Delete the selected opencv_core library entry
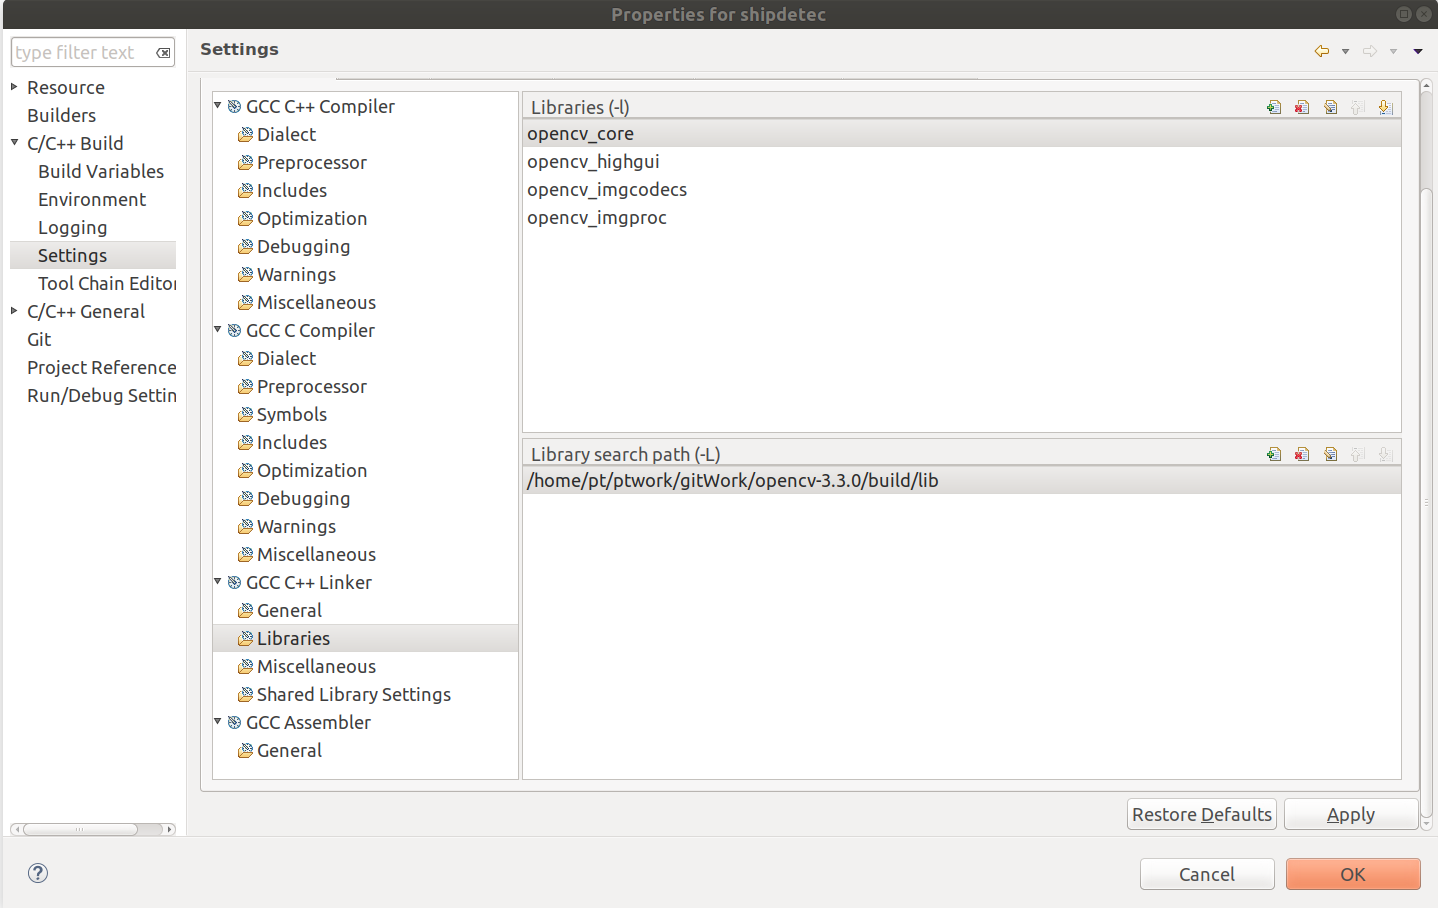This screenshot has width=1438, height=908. (x=1301, y=107)
